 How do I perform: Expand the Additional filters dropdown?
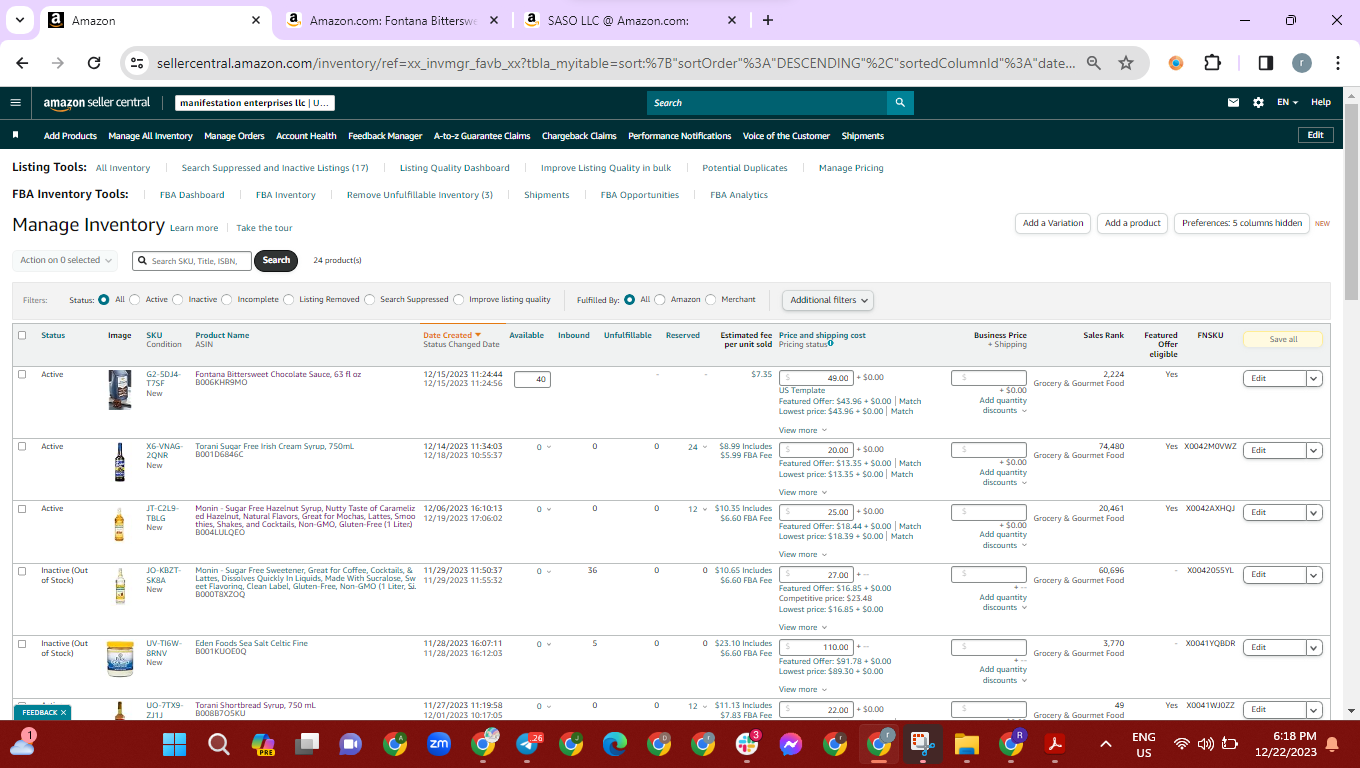[x=827, y=300]
